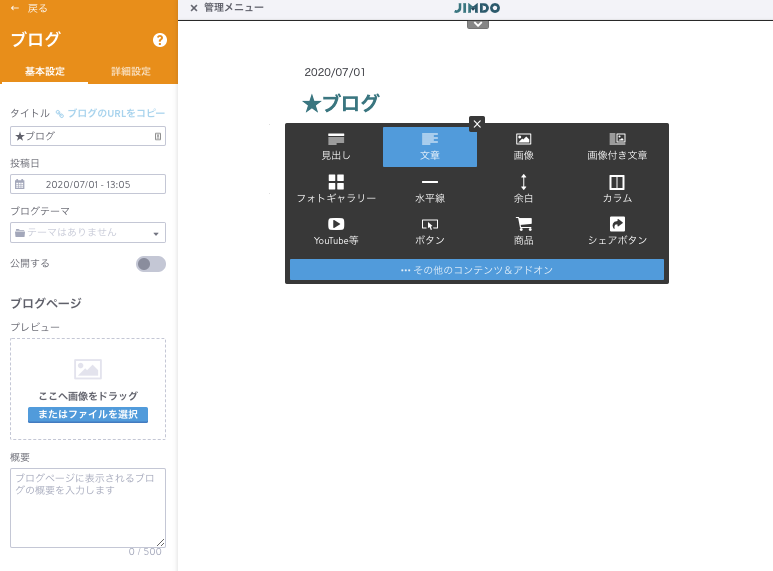Insert a 画像 image element

coord(523,147)
